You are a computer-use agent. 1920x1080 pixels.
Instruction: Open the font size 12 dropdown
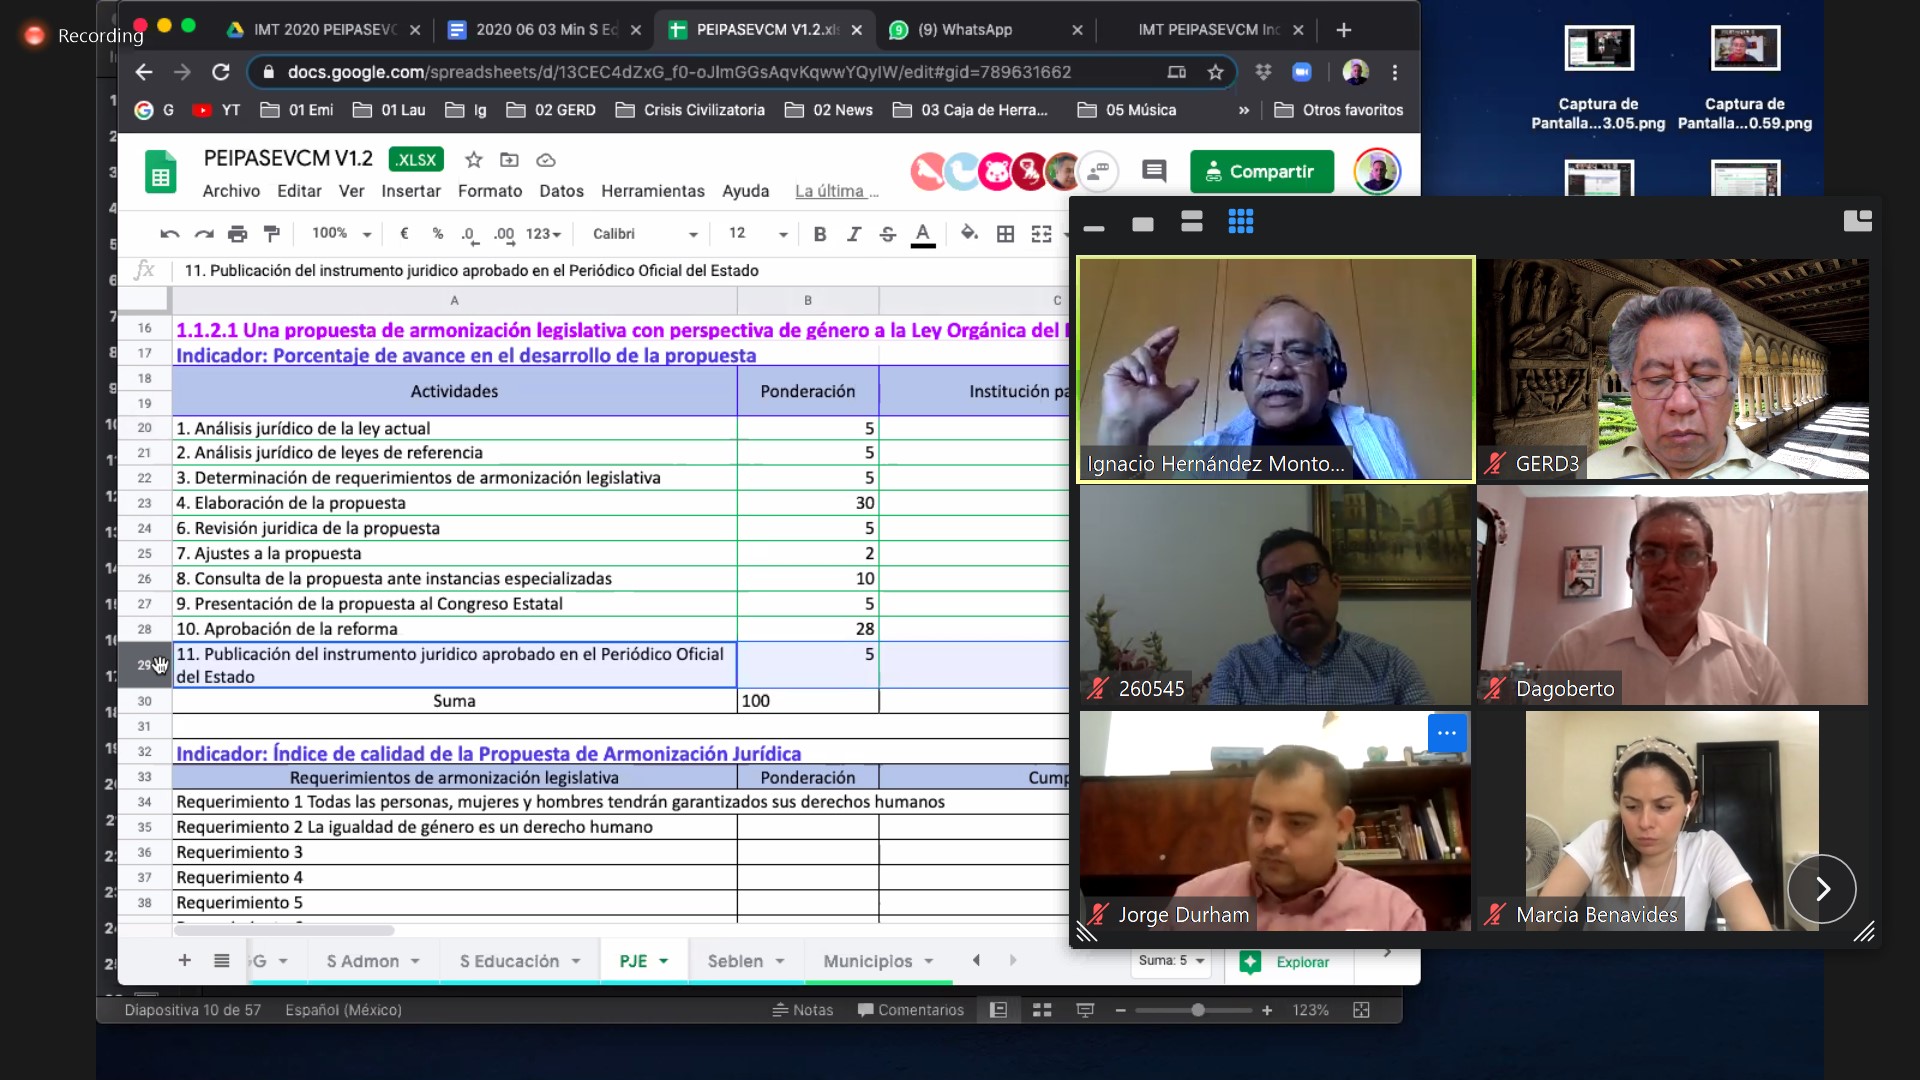point(758,234)
